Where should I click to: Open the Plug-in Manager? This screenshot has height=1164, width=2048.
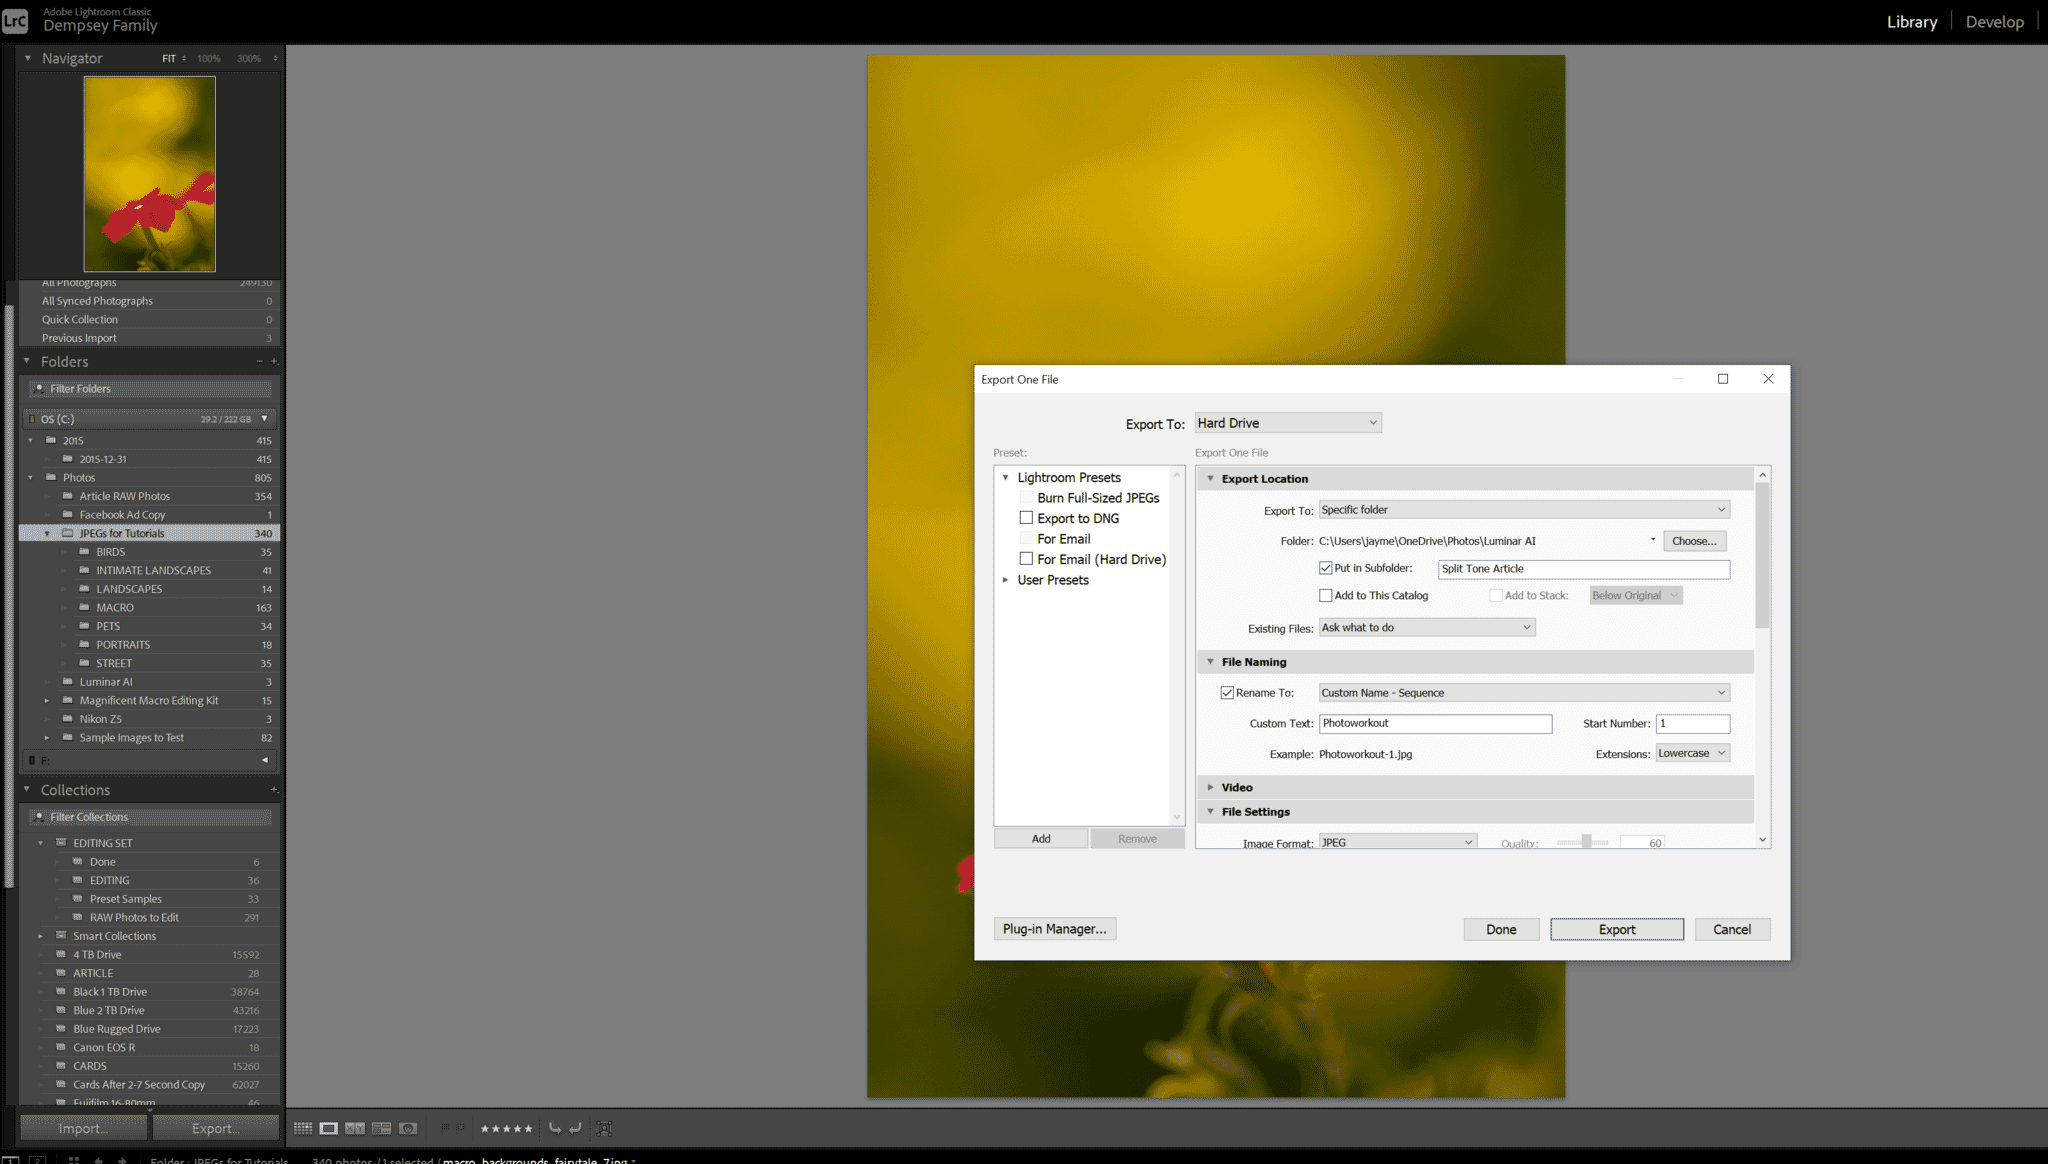(1054, 929)
